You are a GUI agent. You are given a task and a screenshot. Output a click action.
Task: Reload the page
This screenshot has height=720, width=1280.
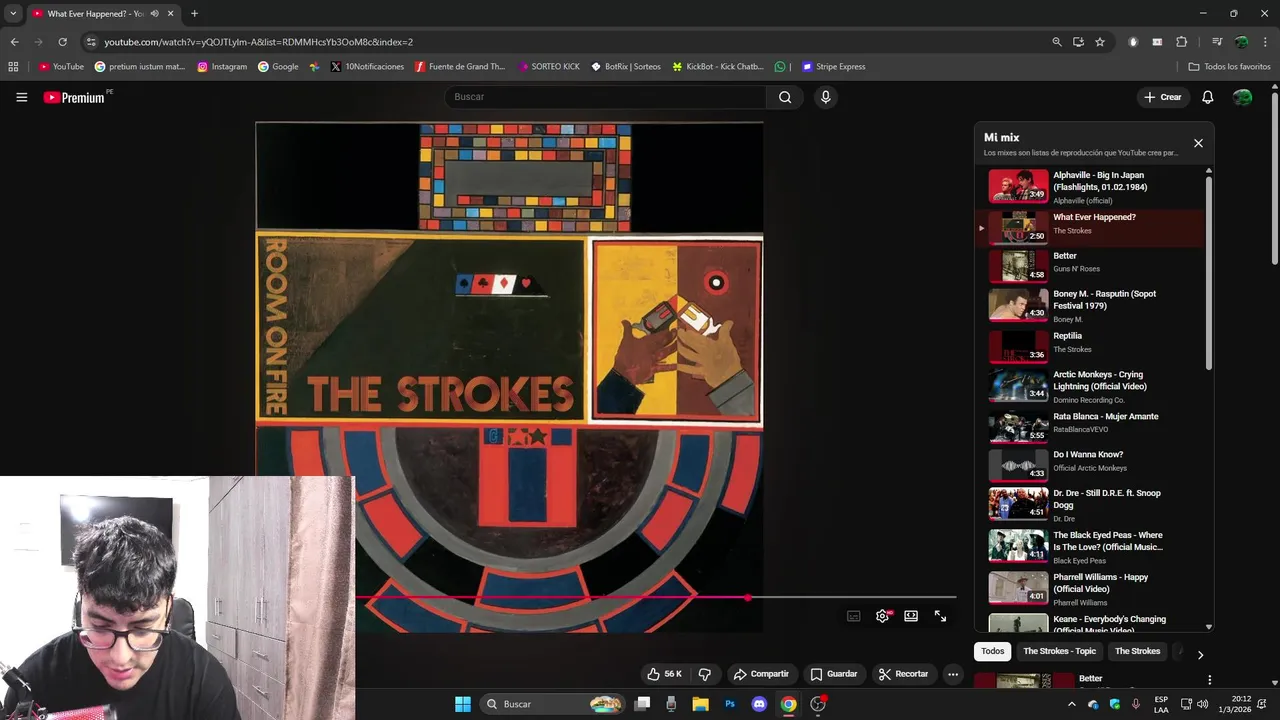[x=62, y=42]
